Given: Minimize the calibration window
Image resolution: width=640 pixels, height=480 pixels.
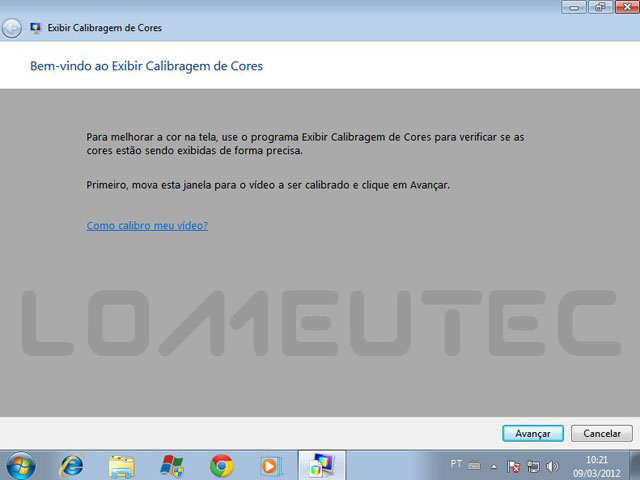Looking at the screenshot, I should pyautogui.click(x=574, y=7).
